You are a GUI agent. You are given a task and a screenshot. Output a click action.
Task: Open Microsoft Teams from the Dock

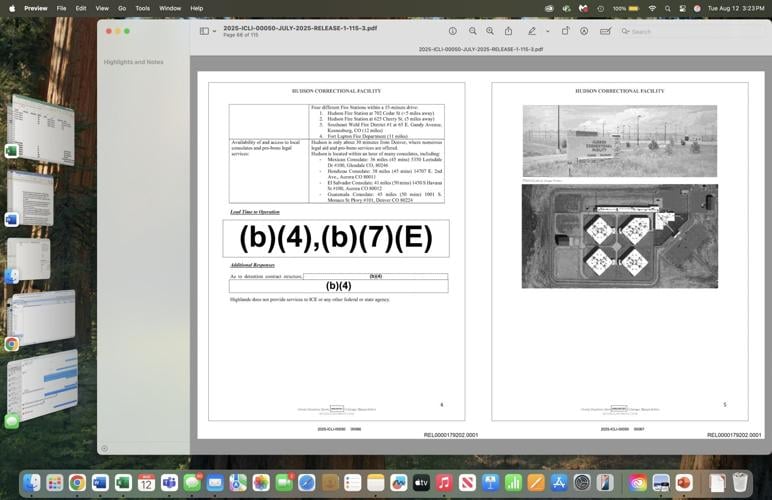(x=169, y=483)
